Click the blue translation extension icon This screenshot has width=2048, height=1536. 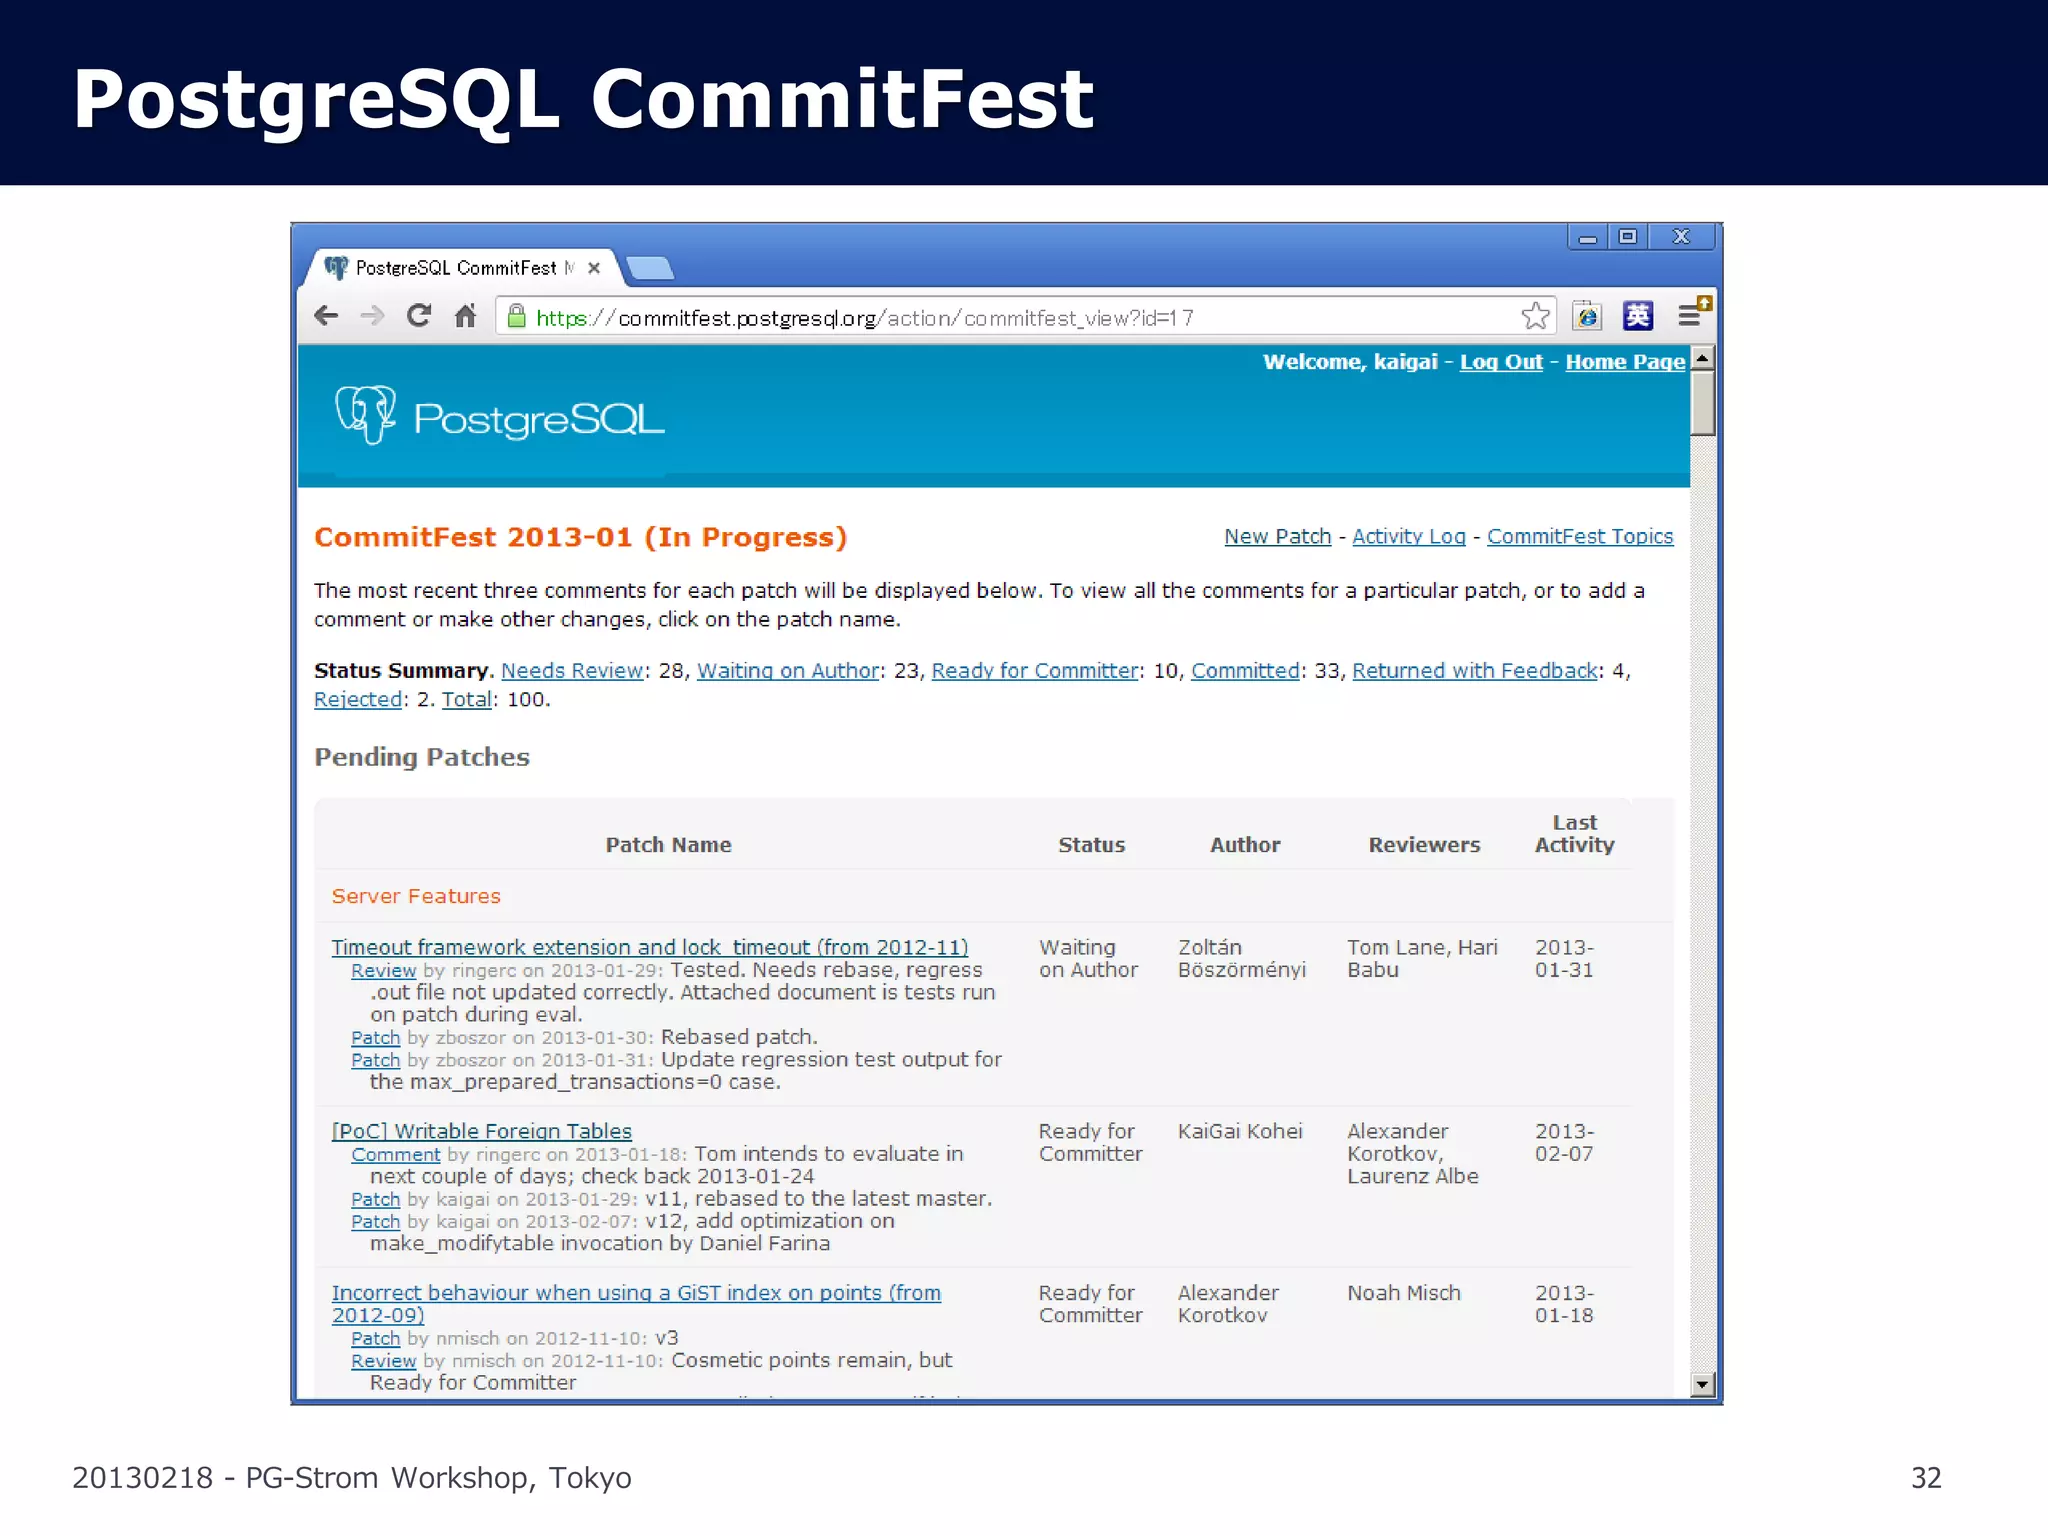(x=1638, y=316)
